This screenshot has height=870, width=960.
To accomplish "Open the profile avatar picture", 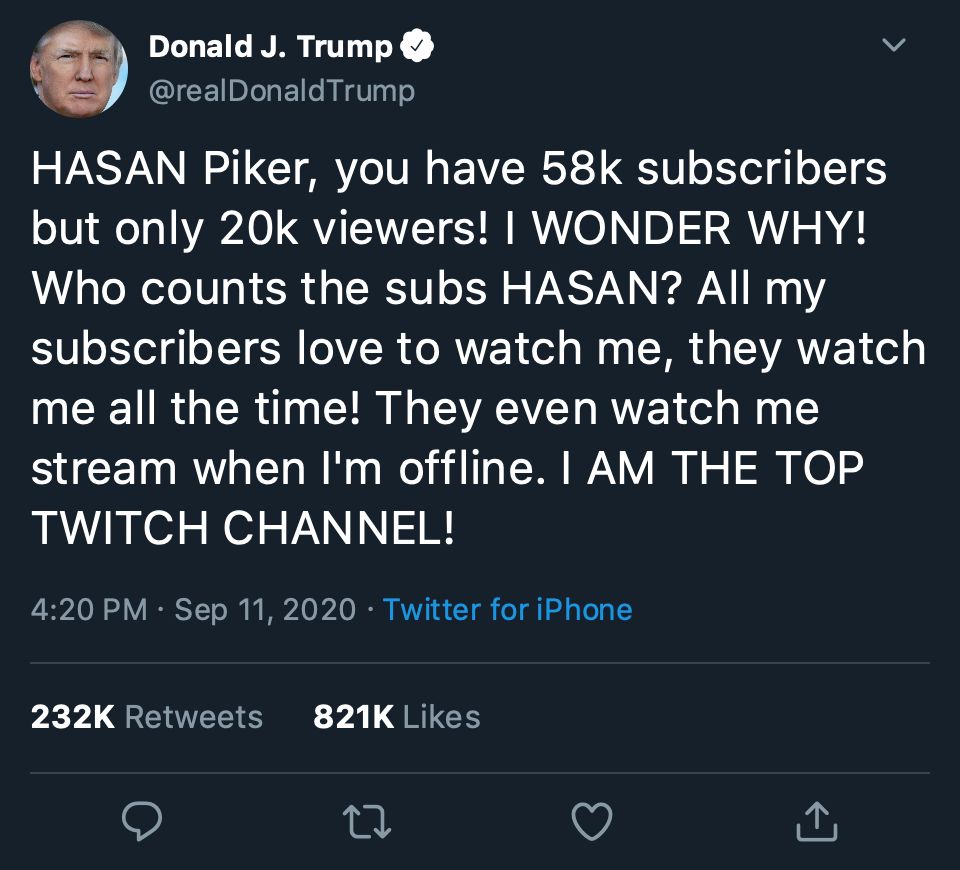I will (79, 69).
